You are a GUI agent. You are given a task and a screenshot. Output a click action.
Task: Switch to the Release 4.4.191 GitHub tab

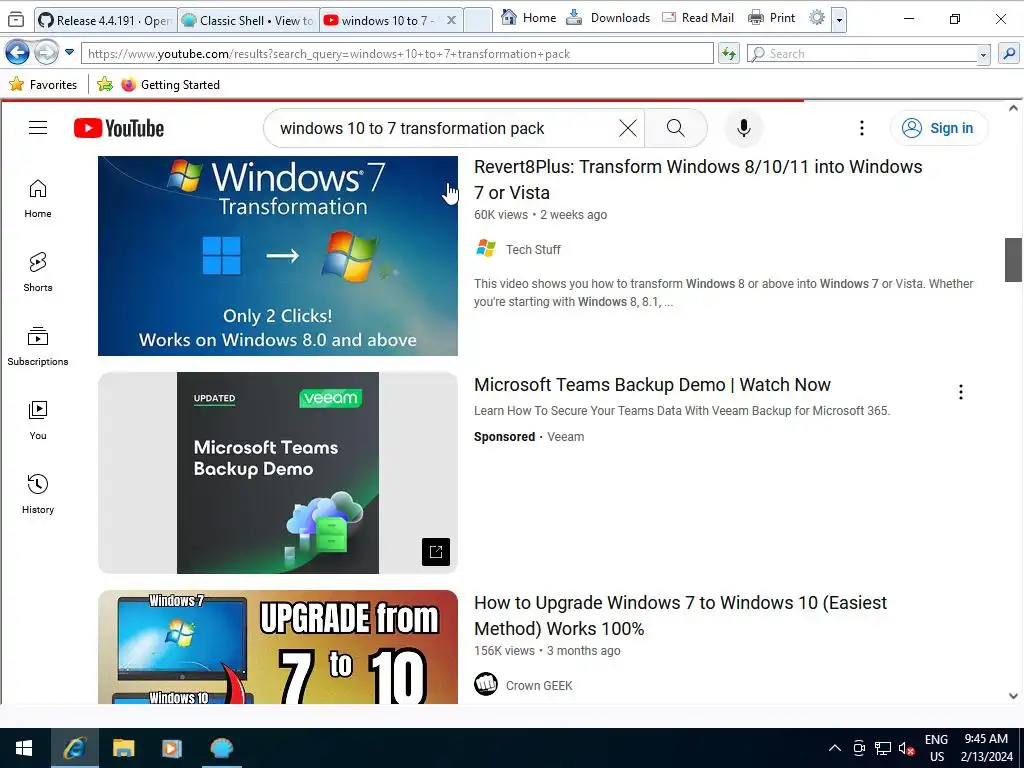tap(105, 20)
